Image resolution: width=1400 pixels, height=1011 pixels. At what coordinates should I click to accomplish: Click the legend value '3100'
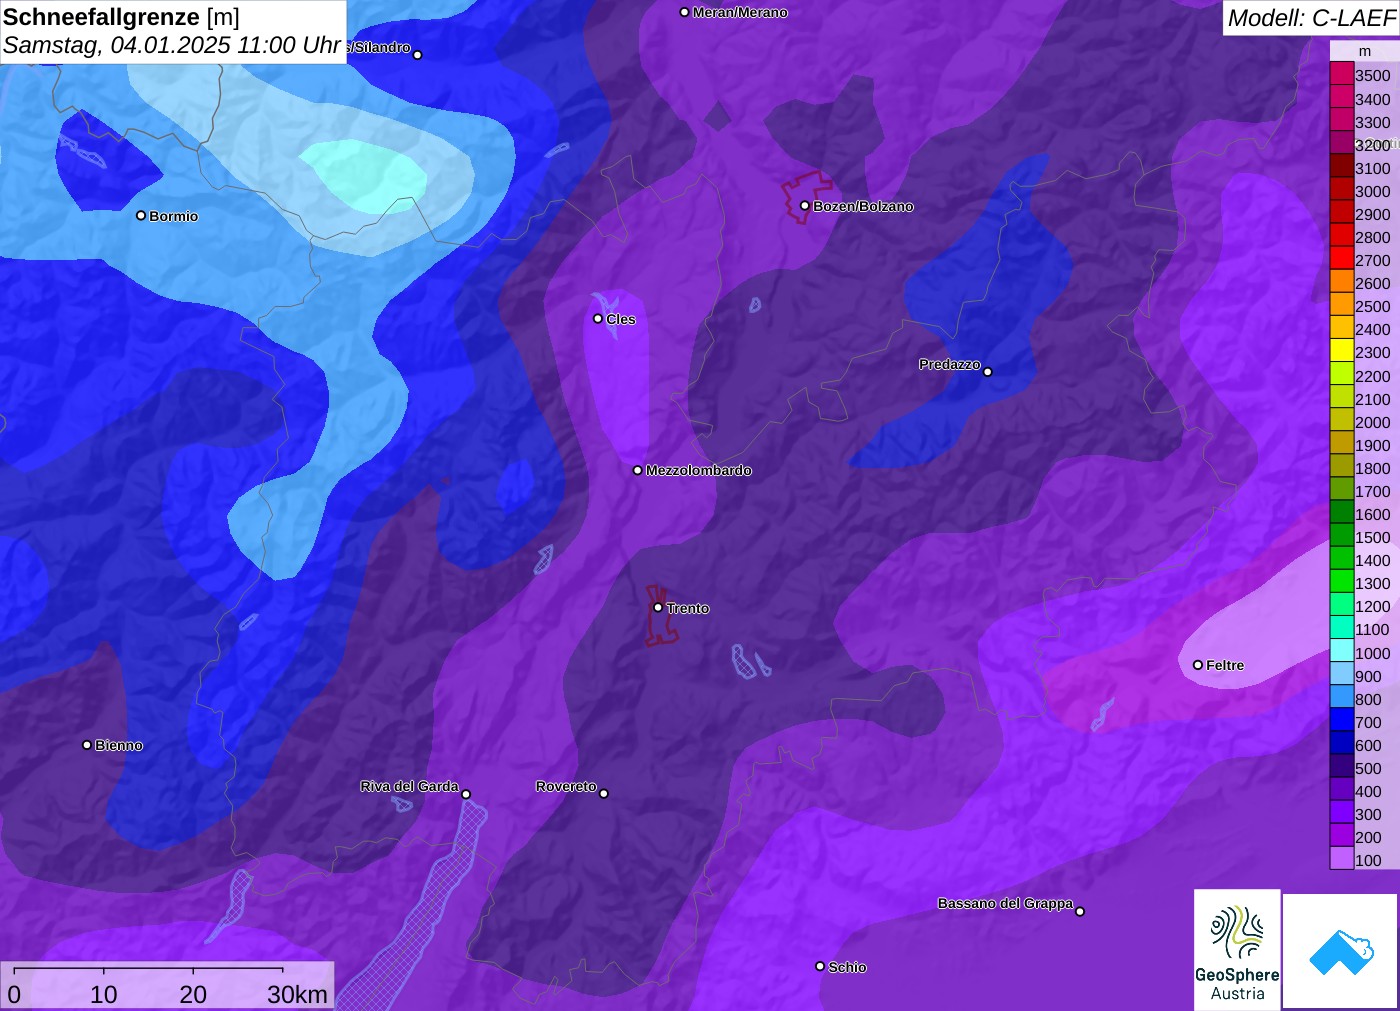[x=1373, y=168]
